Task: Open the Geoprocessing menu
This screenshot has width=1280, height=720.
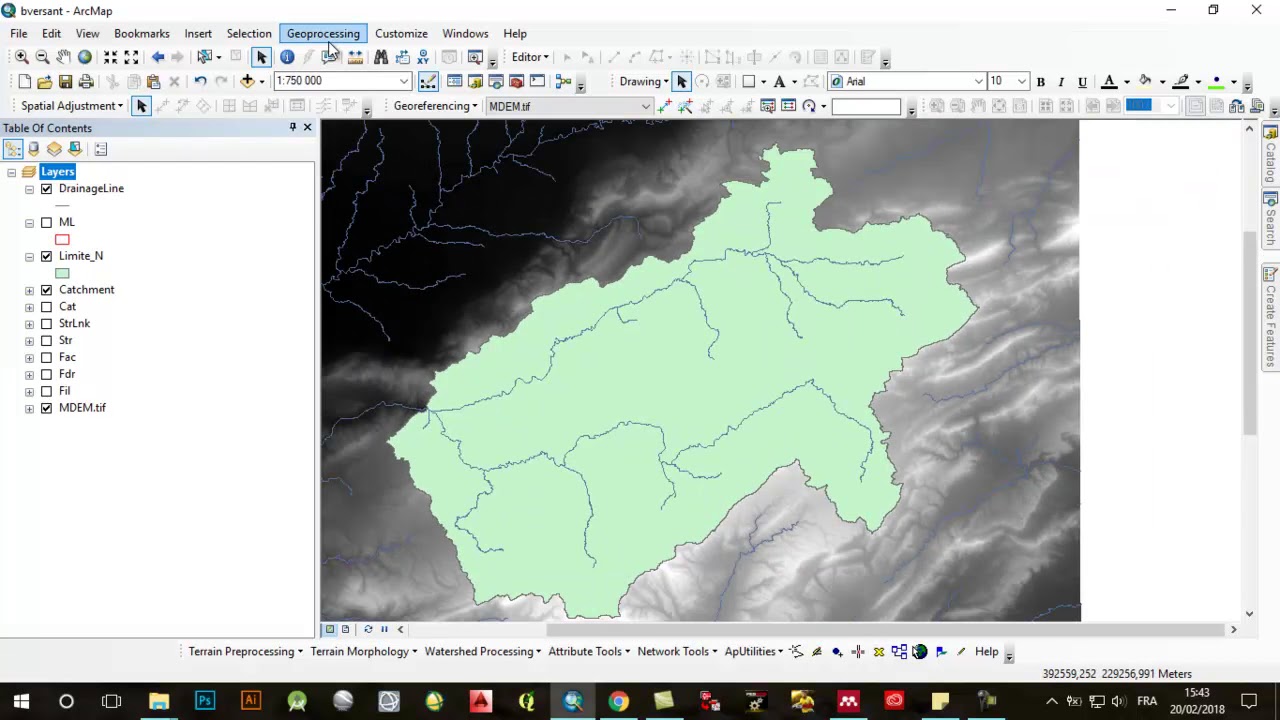Action: [x=323, y=34]
